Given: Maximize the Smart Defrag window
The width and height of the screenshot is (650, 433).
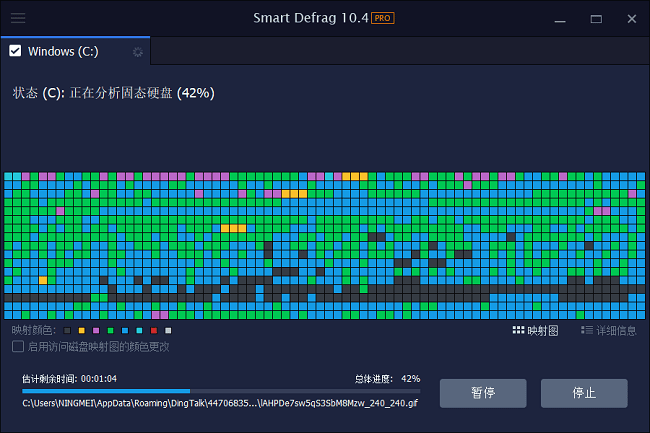Looking at the screenshot, I should (596, 19).
